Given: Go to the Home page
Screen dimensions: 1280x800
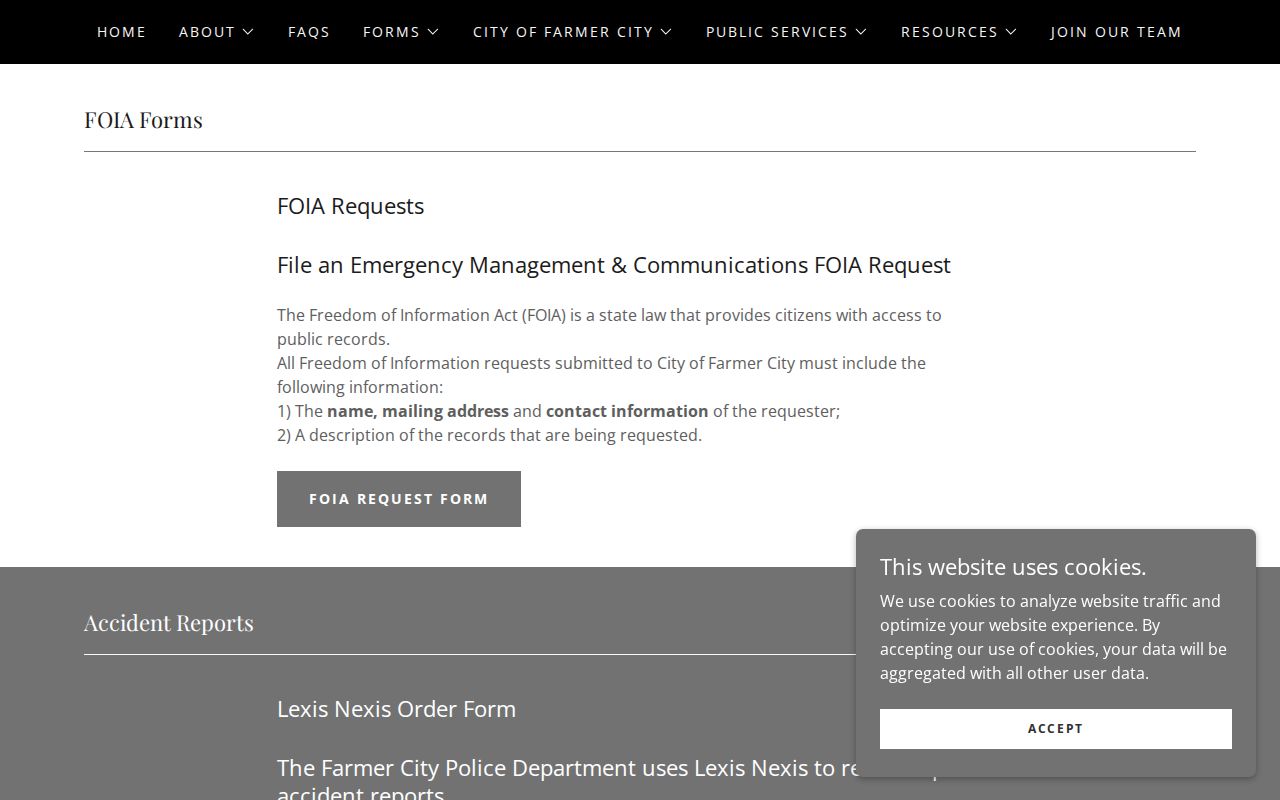Looking at the screenshot, I should 121,32.
